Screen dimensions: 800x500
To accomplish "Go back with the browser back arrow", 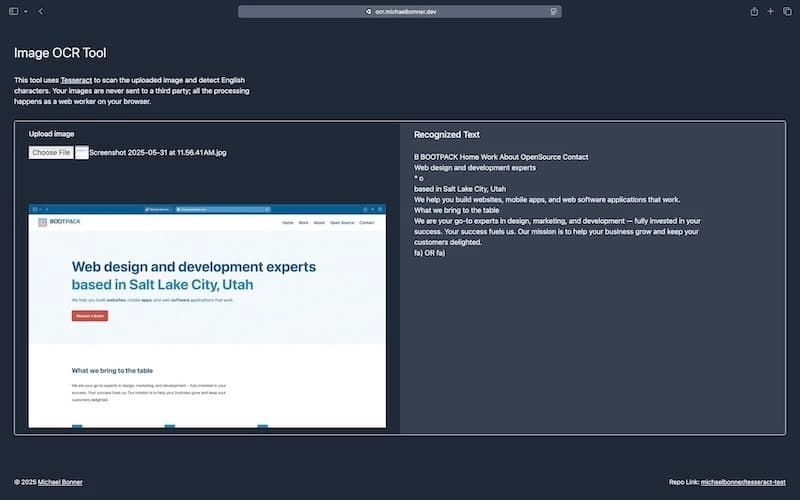I will (40, 11).
